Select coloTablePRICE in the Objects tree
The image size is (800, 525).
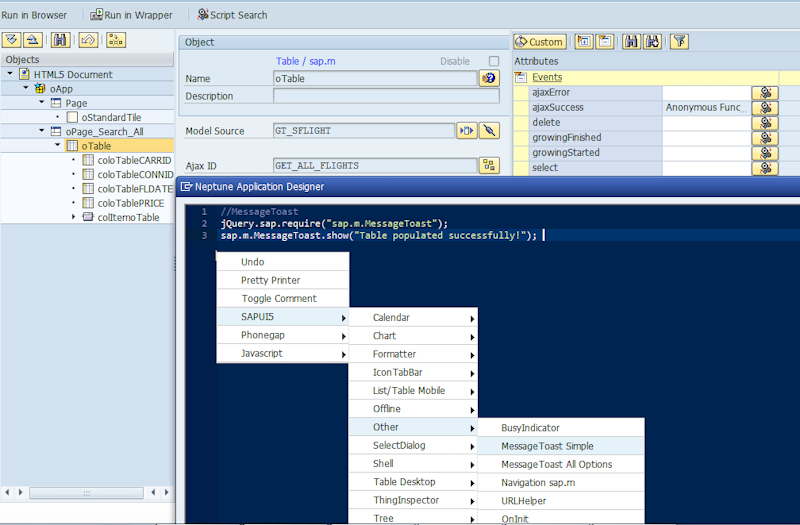click(131, 203)
